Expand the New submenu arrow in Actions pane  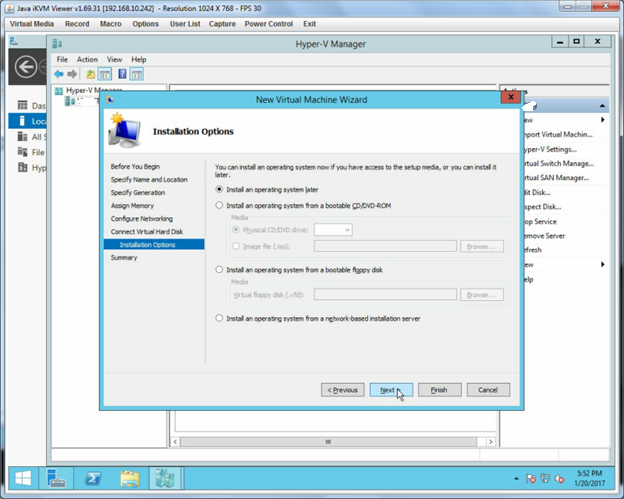(x=603, y=120)
